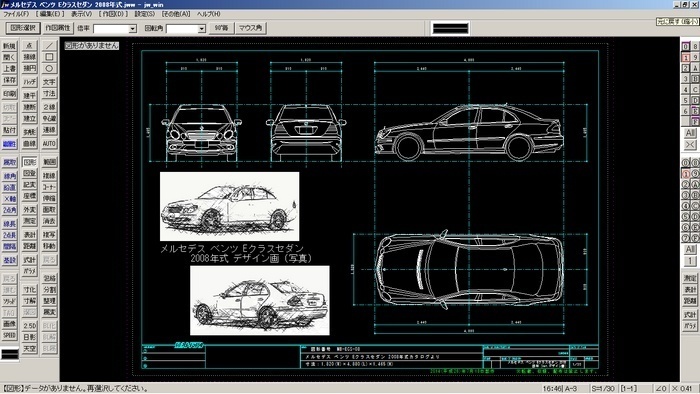Select the 消去 erase tool

pyautogui.click(x=49, y=221)
